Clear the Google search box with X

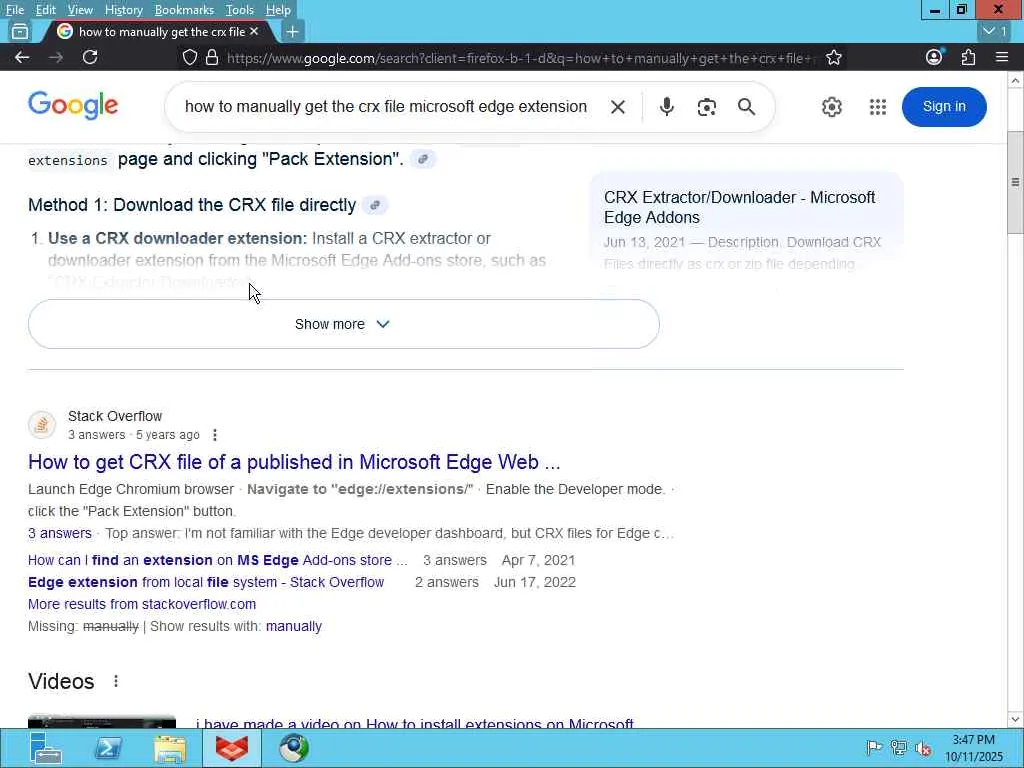point(618,106)
